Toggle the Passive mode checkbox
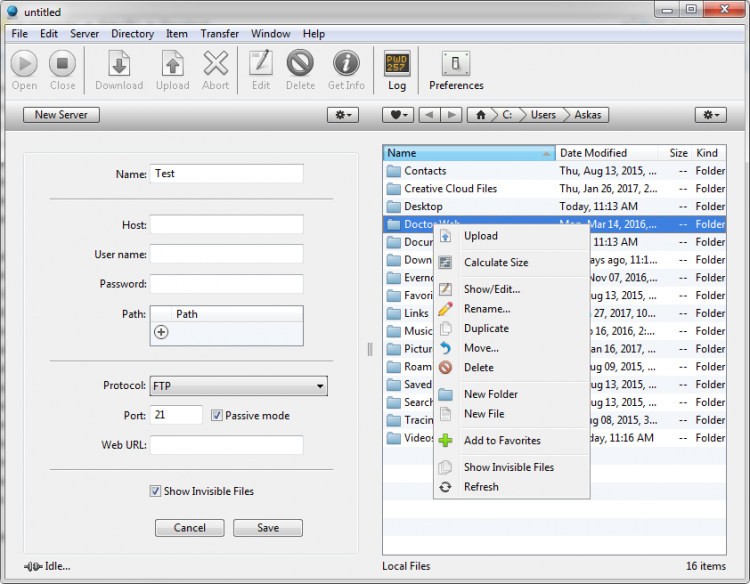 tap(217, 415)
